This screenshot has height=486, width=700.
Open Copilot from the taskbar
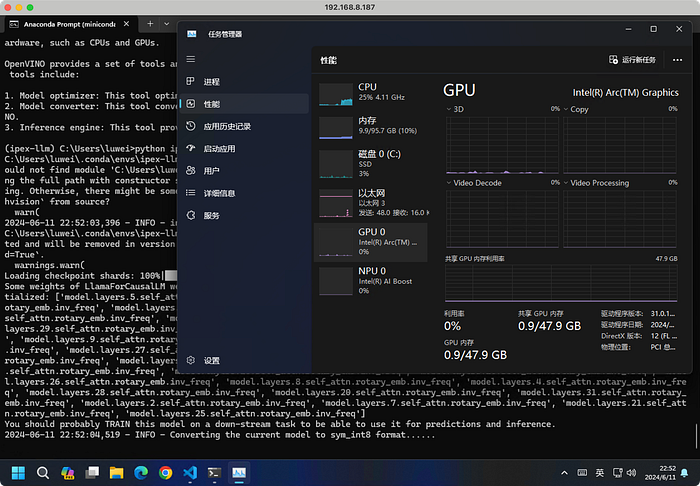[67, 473]
